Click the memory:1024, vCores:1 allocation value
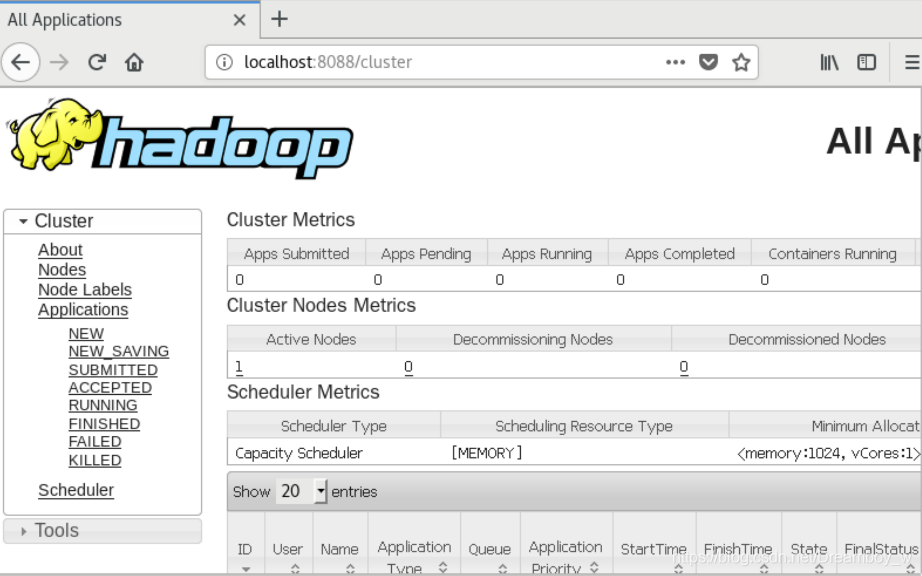 [829, 453]
